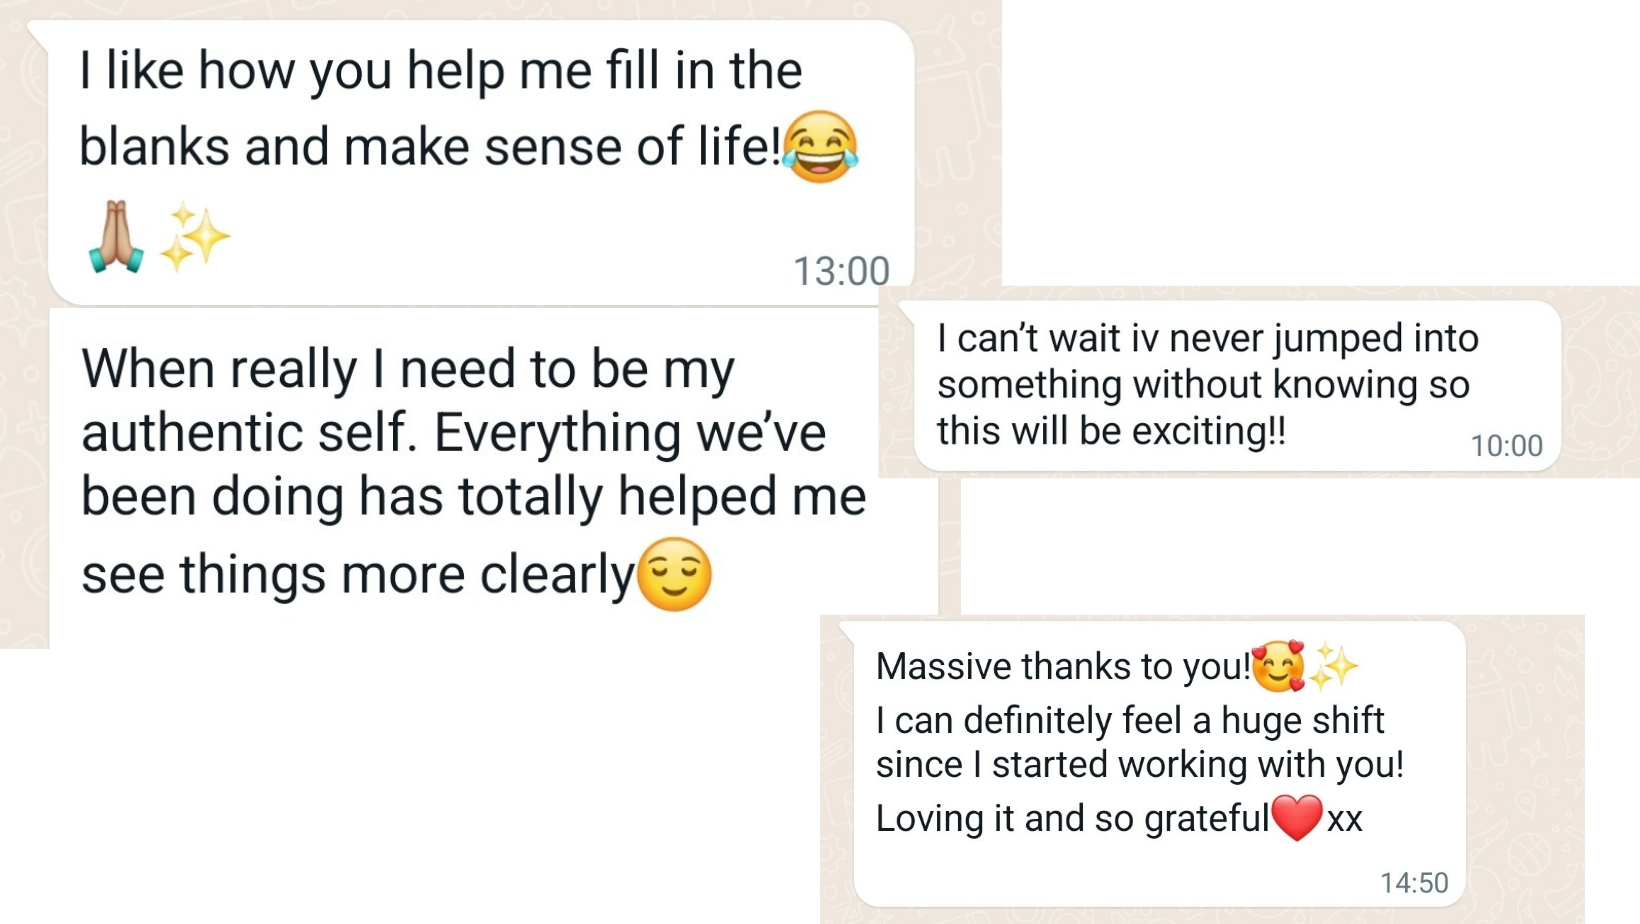1640x924 pixels.
Task: Select the "I like how you help me" line
Action: point(440,71)
